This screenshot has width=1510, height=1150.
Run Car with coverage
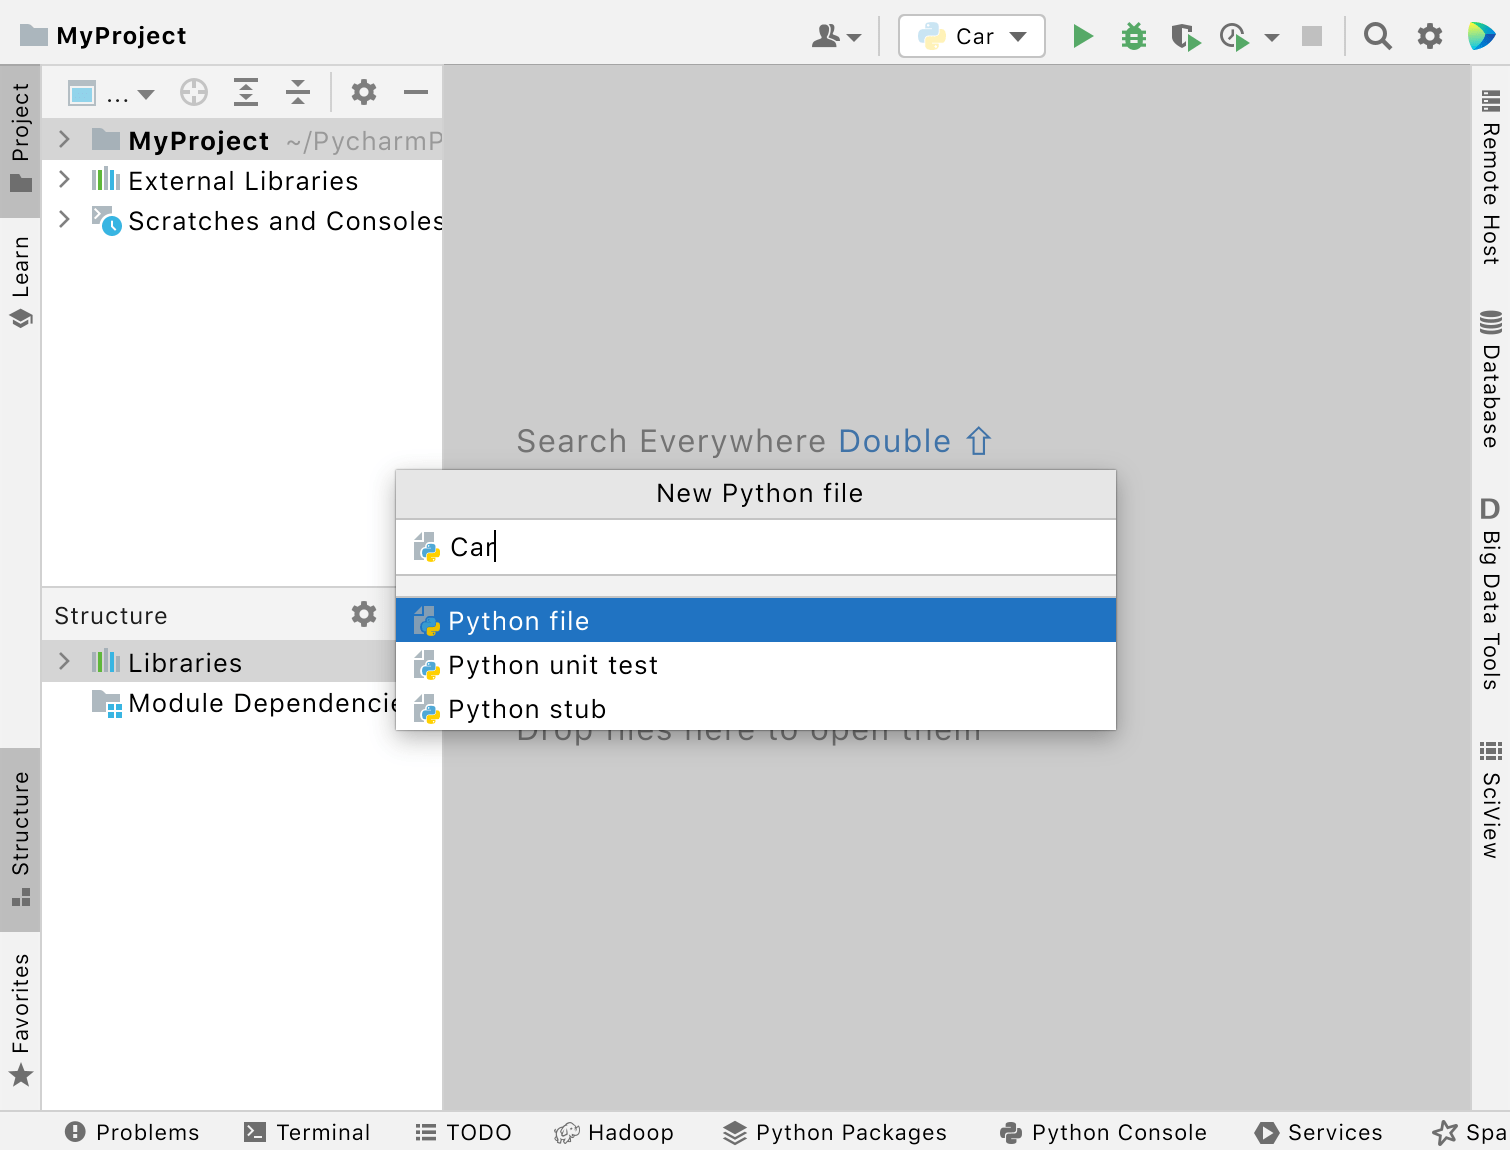pyautogui.click(x=1186, y=36)
